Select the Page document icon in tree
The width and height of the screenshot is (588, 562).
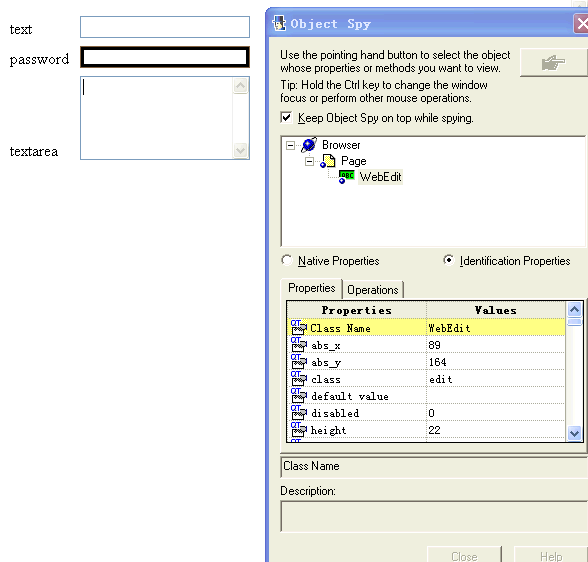pyautogui.click(x=328, y=161)
